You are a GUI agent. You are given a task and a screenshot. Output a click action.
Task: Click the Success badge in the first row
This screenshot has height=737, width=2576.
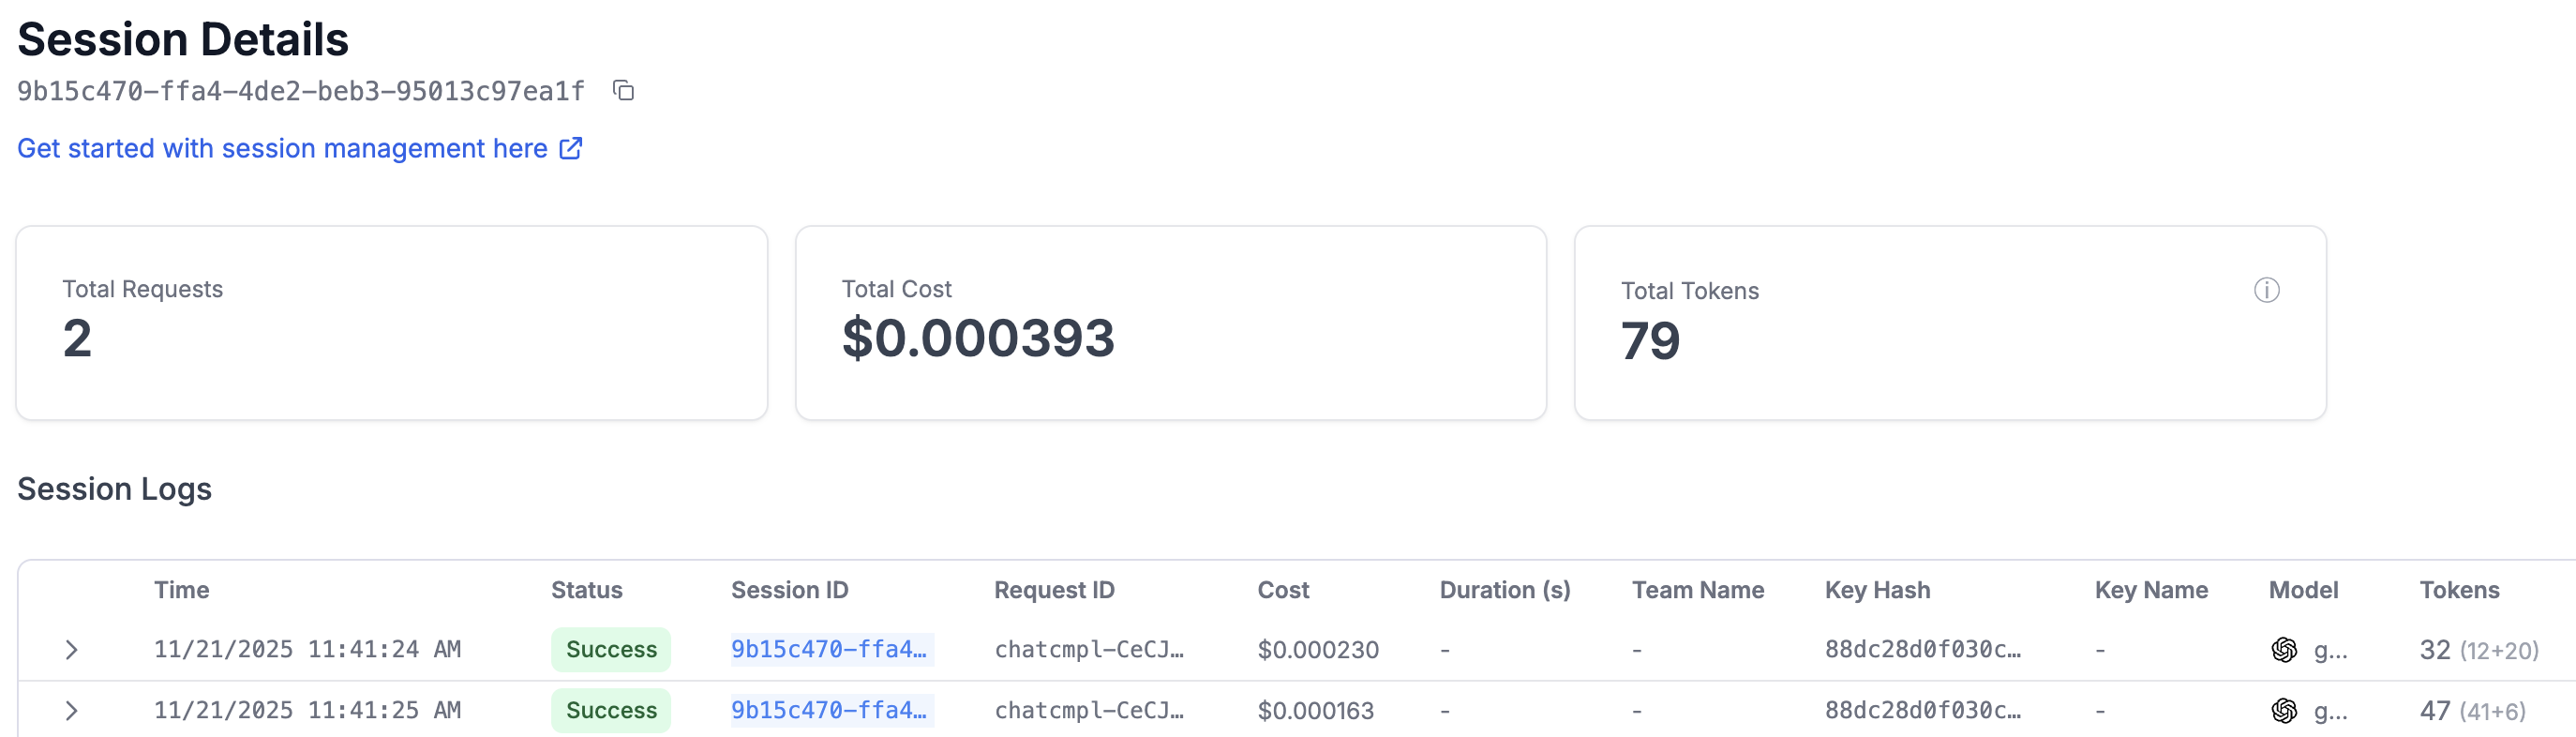tap(611, 650)
